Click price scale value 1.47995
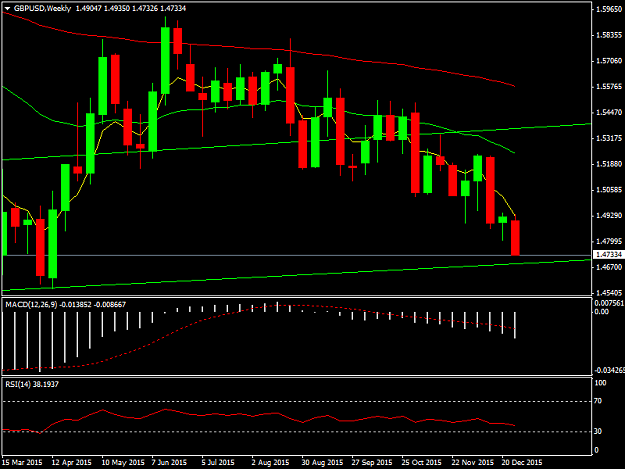This screenshot has width=625, height=469. [x=609, y=241]
